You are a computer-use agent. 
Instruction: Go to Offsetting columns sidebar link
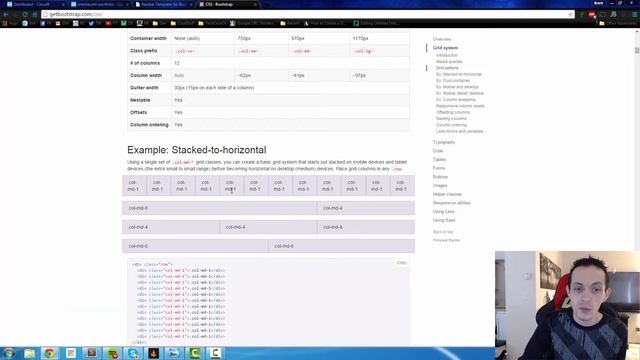point(453,112)
